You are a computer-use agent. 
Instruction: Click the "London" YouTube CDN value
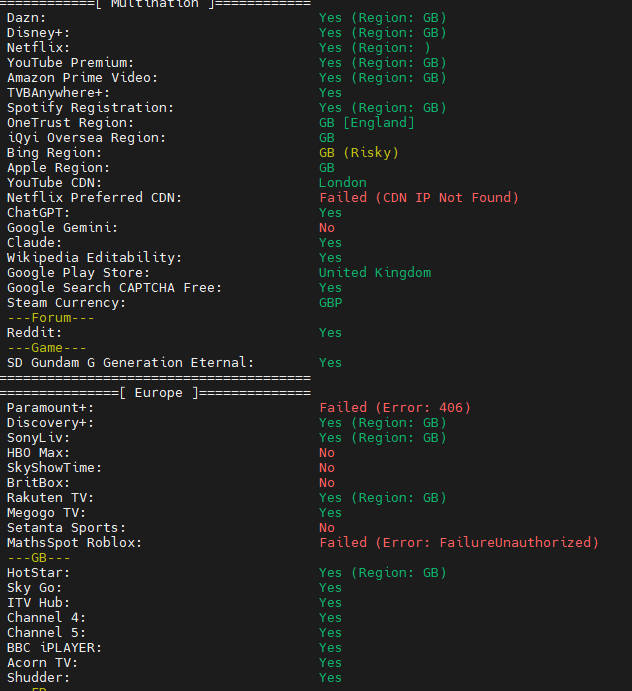(342, 183)
